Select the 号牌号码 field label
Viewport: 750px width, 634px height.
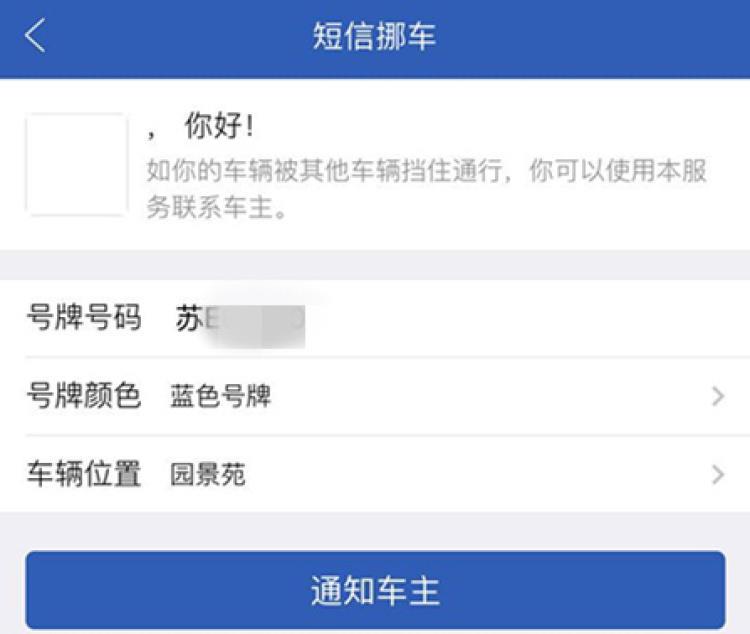[84, 317]
